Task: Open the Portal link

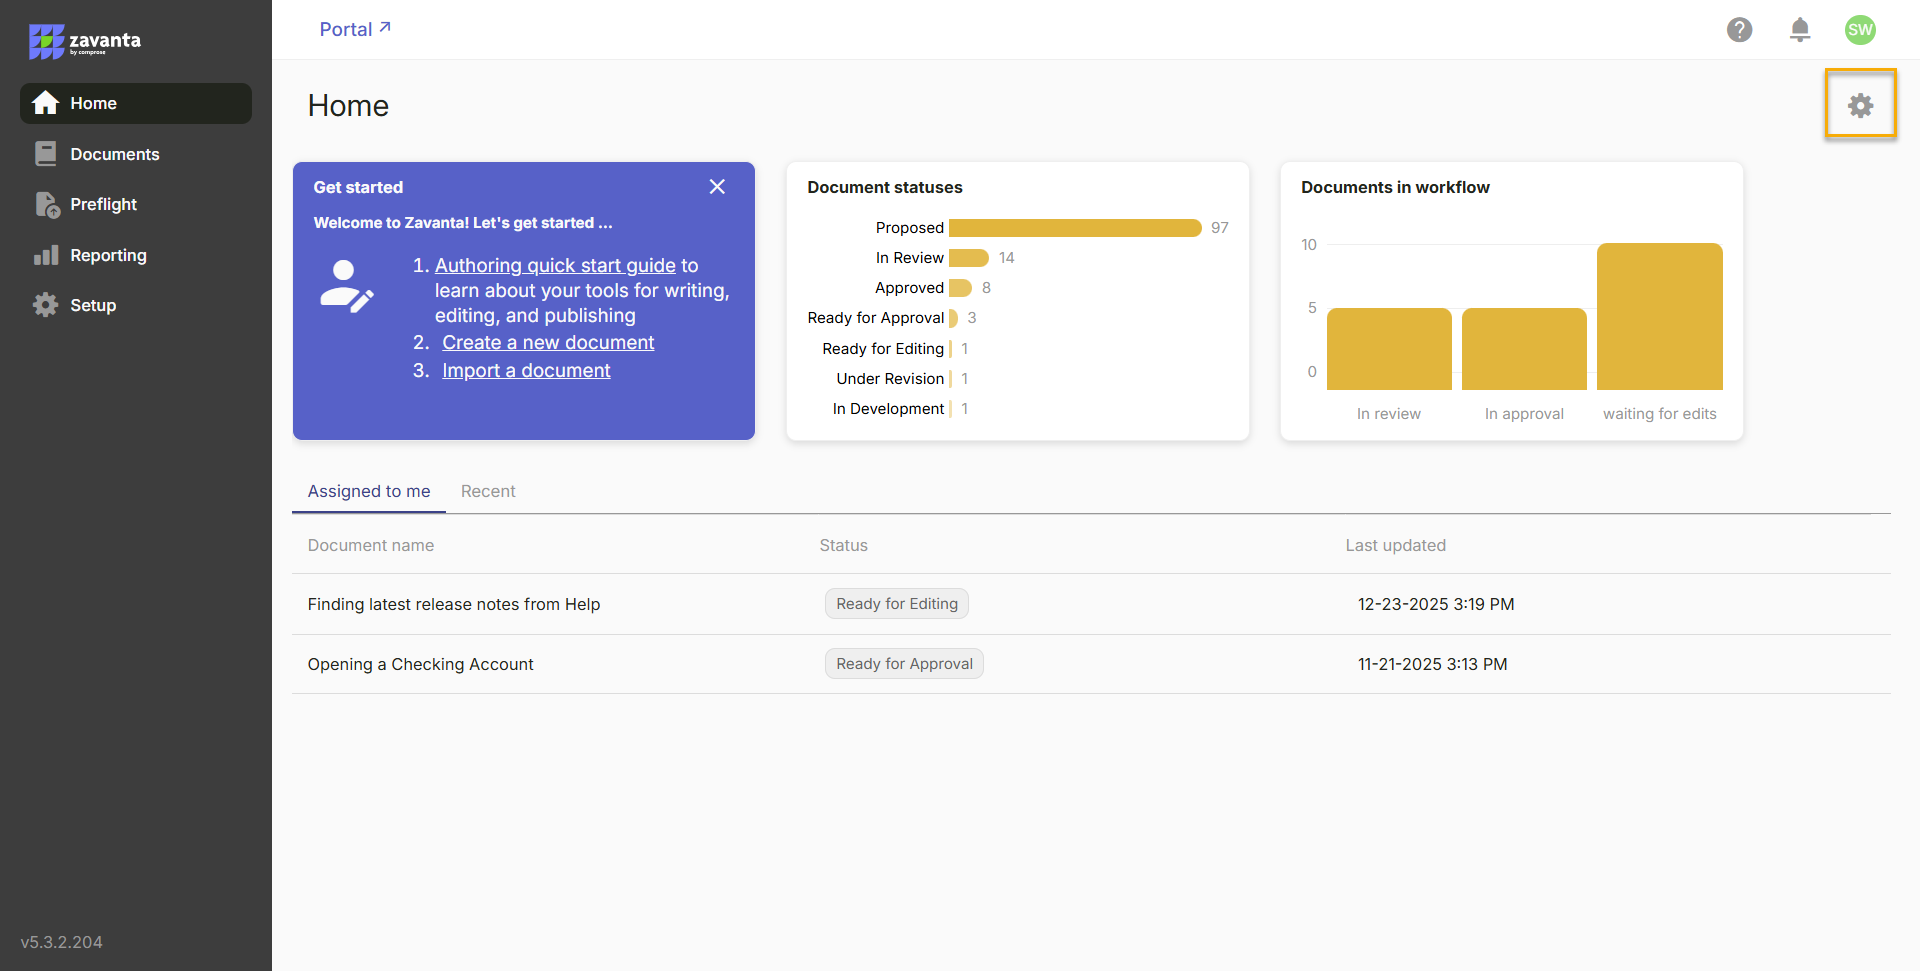Action: pyautogui.click(x=354, y=29)
